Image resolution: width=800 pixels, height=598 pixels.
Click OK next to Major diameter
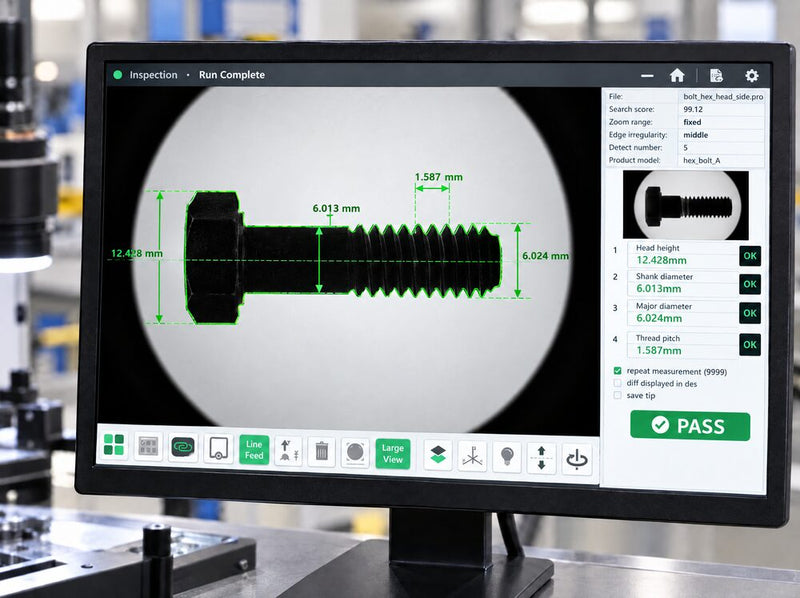pyautogui.click(x=750, y=313)
